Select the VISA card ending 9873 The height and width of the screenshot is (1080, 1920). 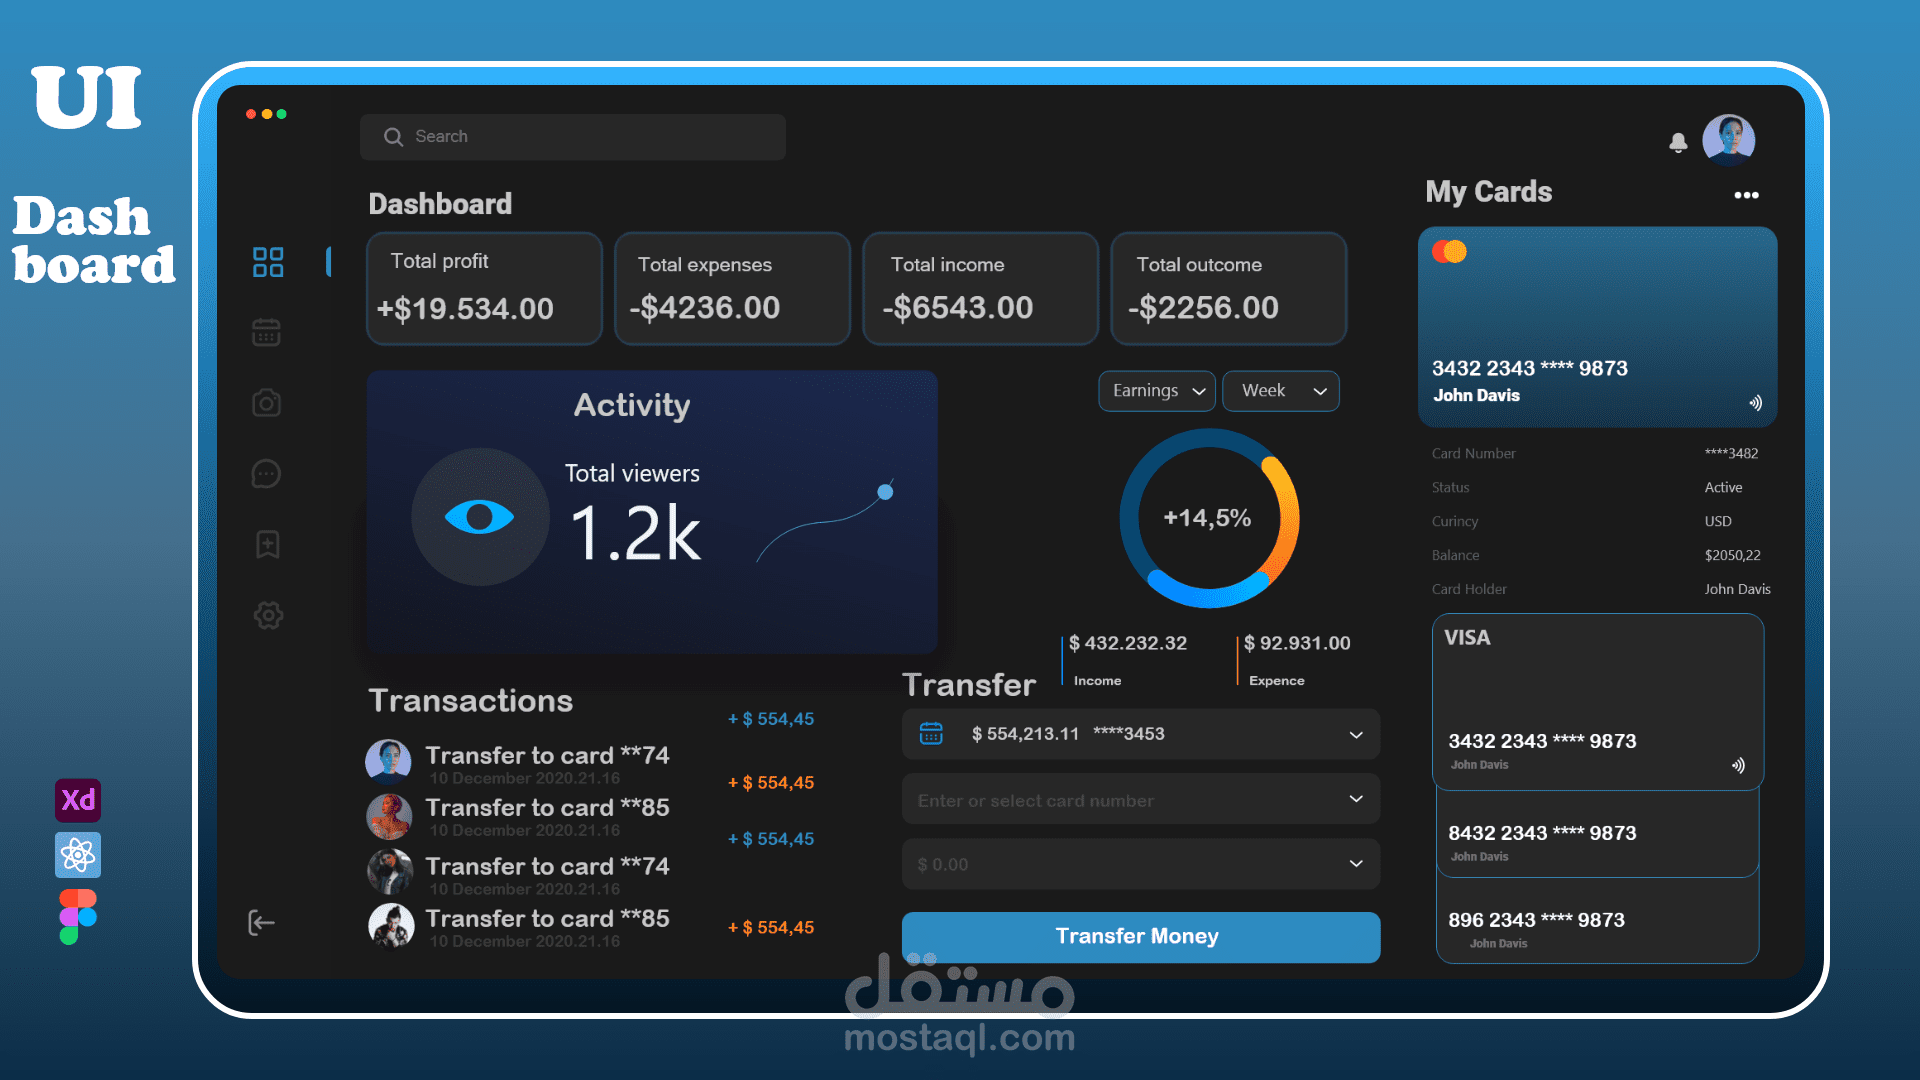point(1596,700)
